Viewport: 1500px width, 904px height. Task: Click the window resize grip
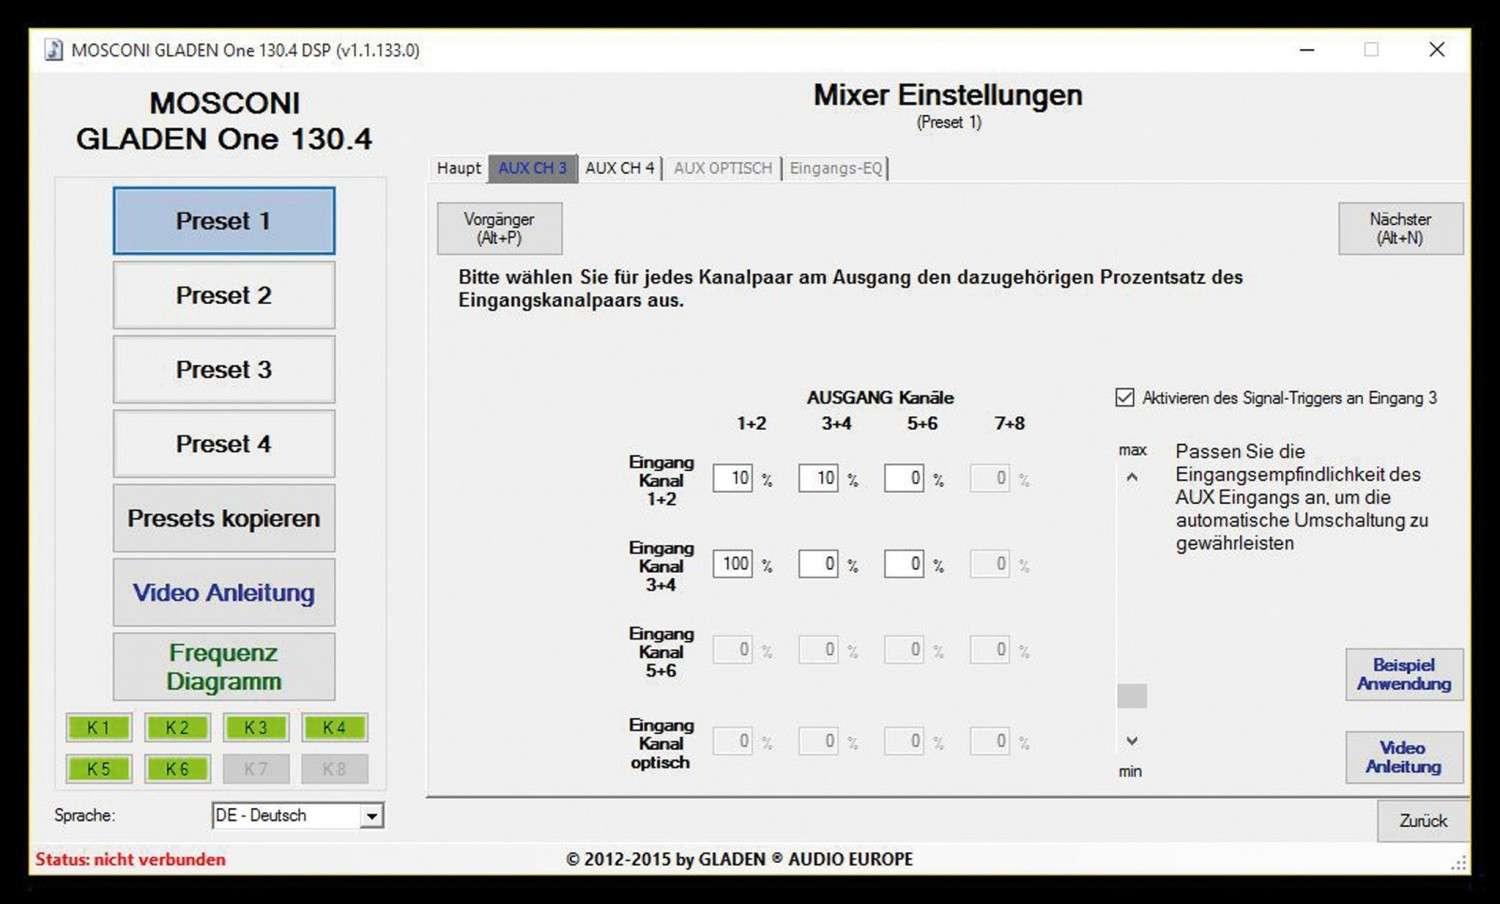(x=1460, y=862)
